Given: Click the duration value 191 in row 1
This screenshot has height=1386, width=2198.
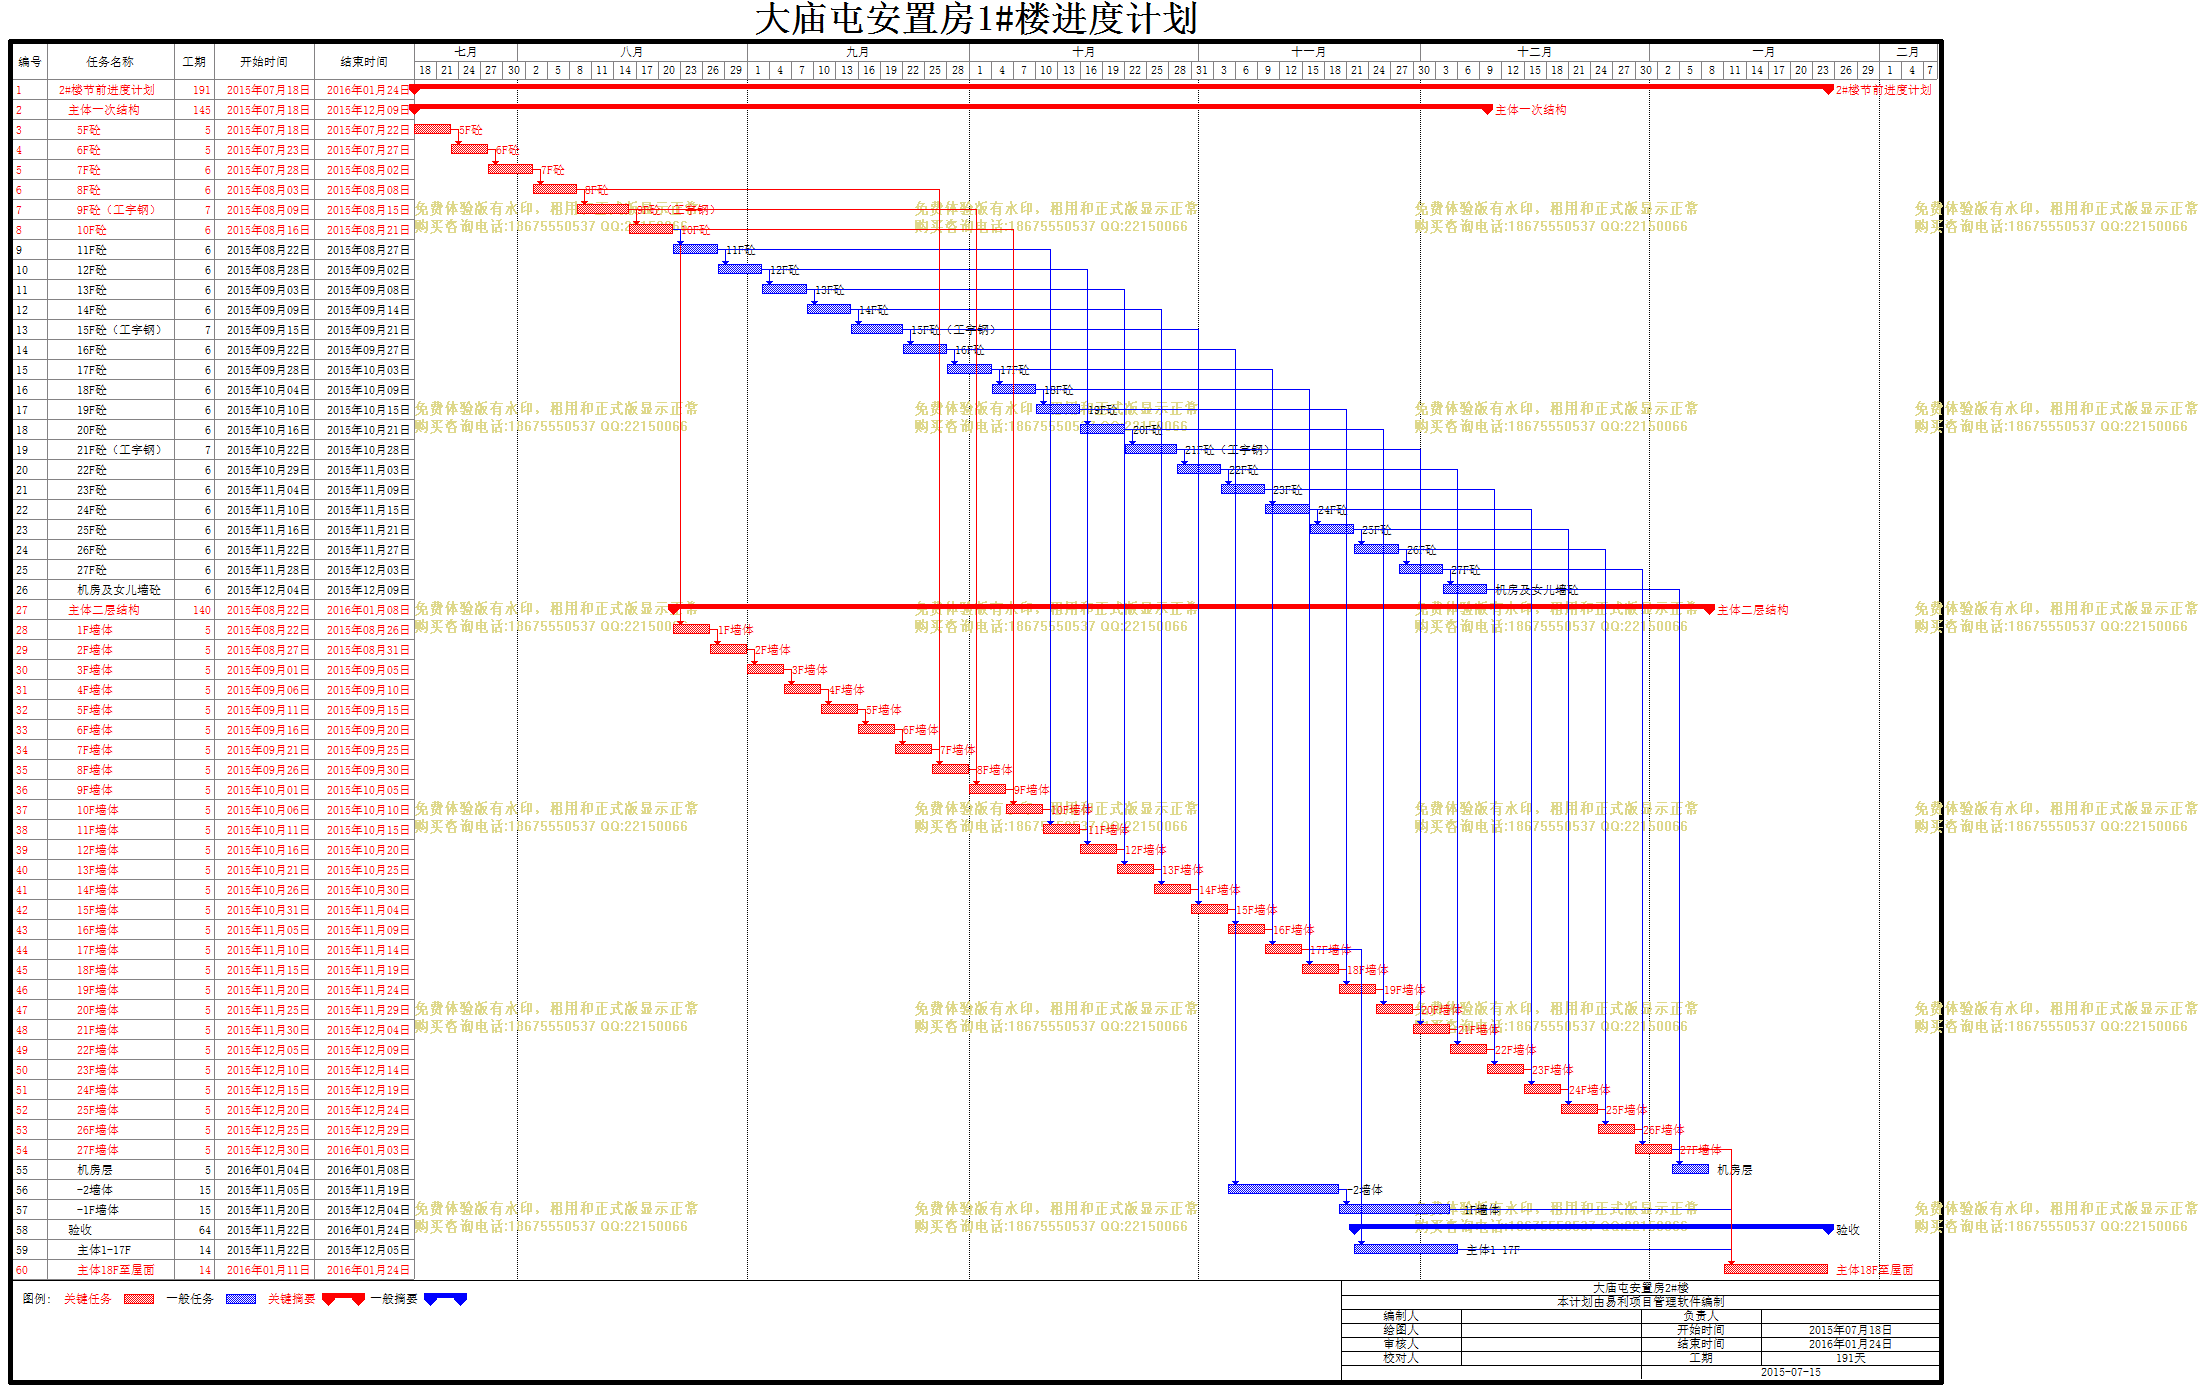Looking at the screenshot, I should [x=202, y=90].
